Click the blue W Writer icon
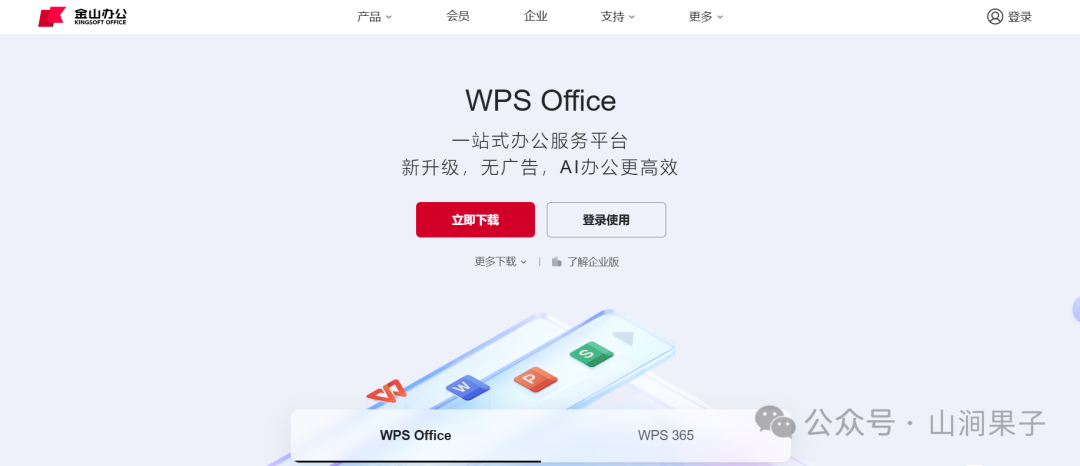The image size is (1080, 466). coord(468,387)
